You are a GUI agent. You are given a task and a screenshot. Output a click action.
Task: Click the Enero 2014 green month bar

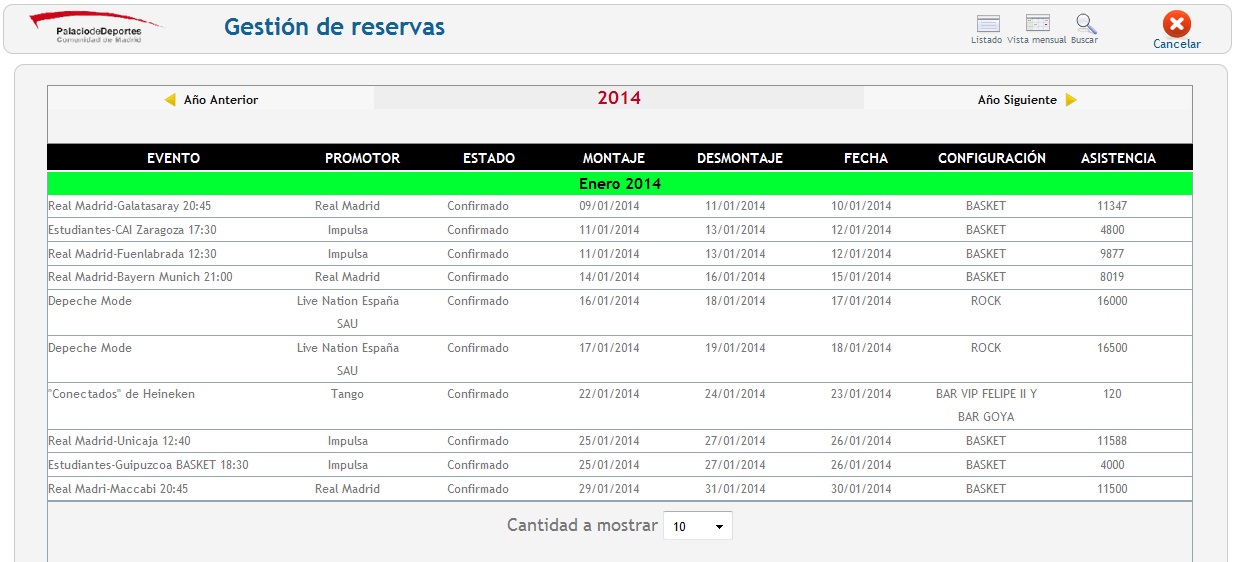(x=620, y=184)
